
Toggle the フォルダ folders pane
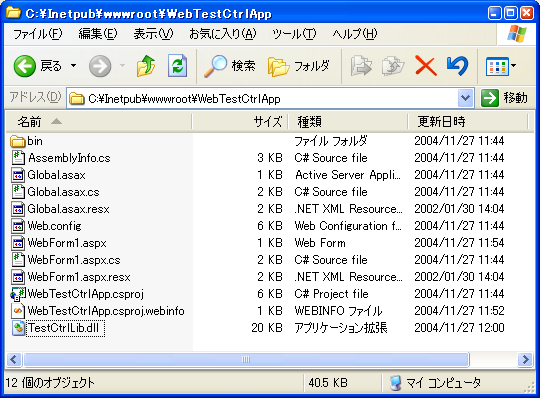click(x=299, y=66)
